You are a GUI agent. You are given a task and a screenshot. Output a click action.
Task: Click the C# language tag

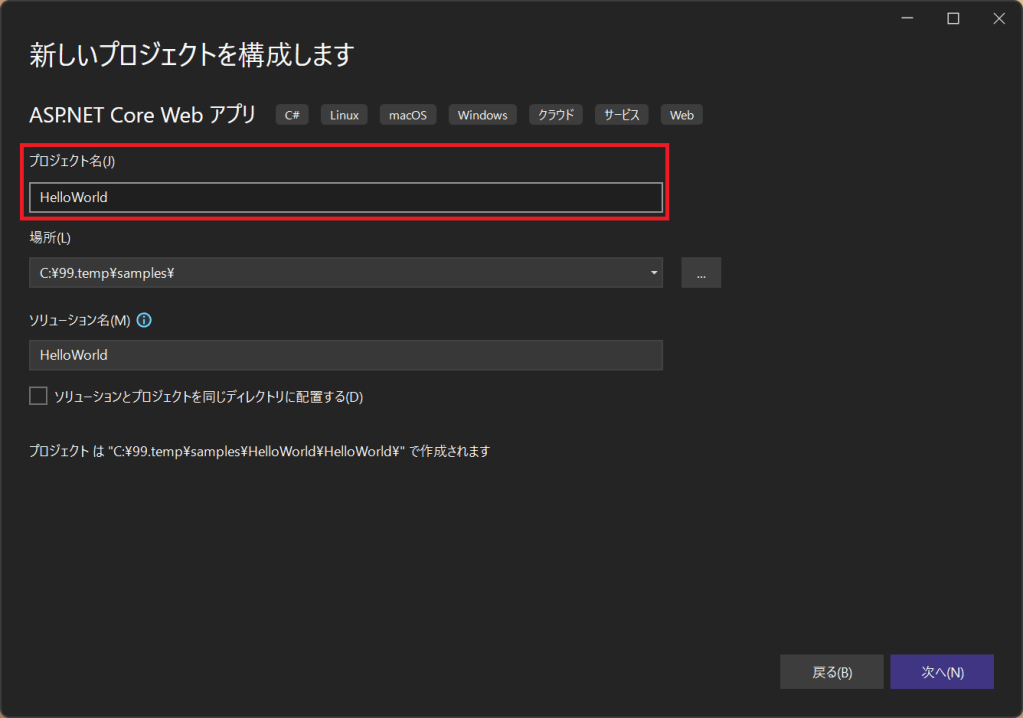coord(292,115)
